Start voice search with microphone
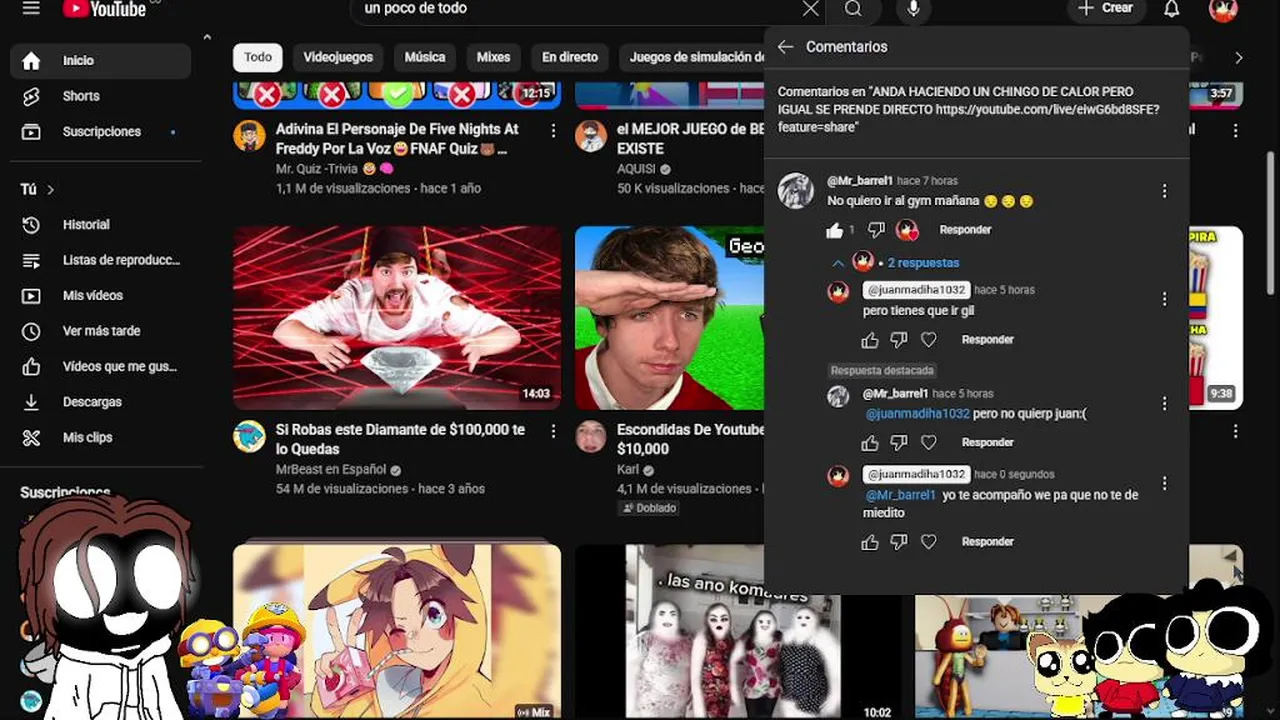The image size is (1280, 720). pos(913,9)
